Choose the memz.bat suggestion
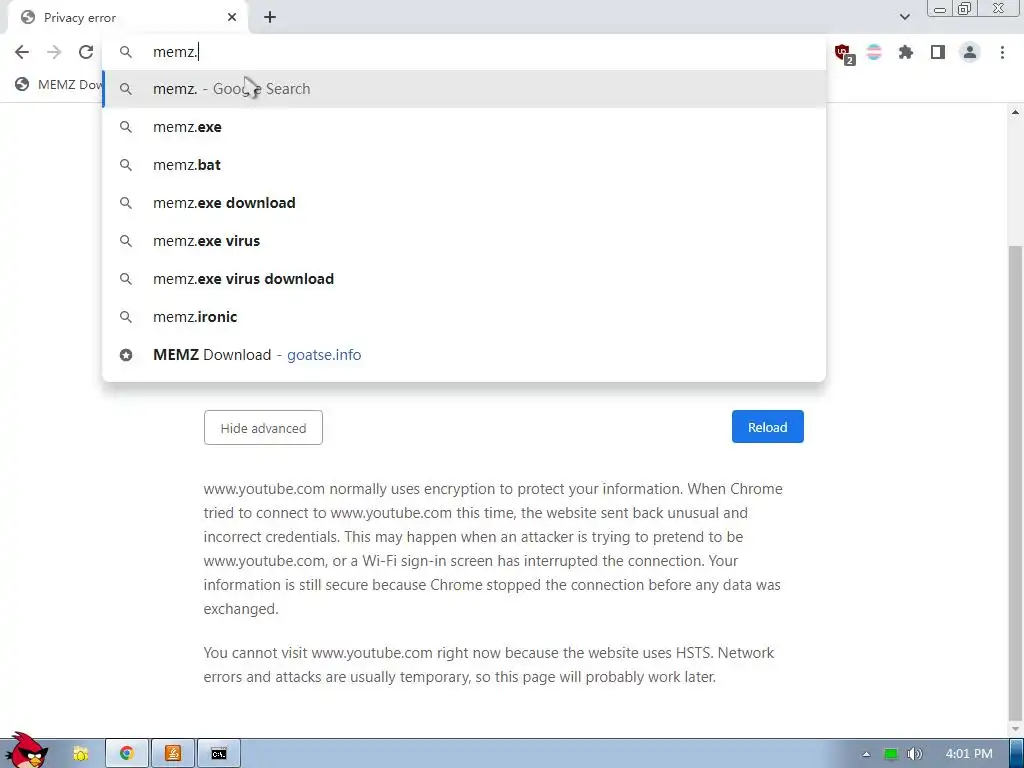Image resolution: width=1024 pixels, height=768 pixels. click(464, 165)
